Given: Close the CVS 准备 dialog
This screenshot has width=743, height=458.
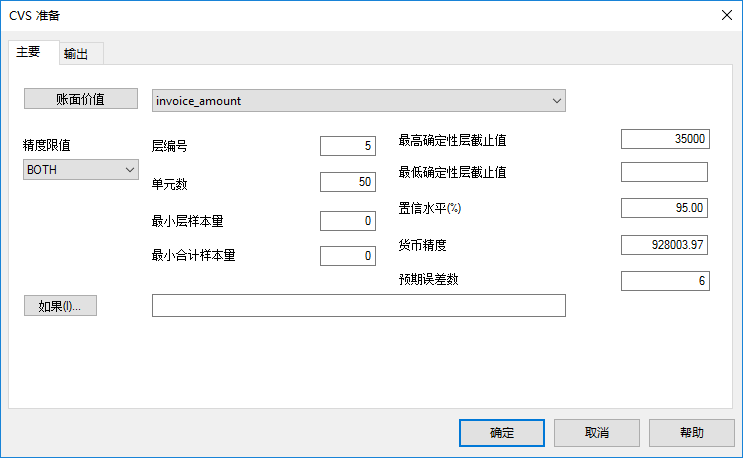Looking at the screenshot, I should click(727, 14).
